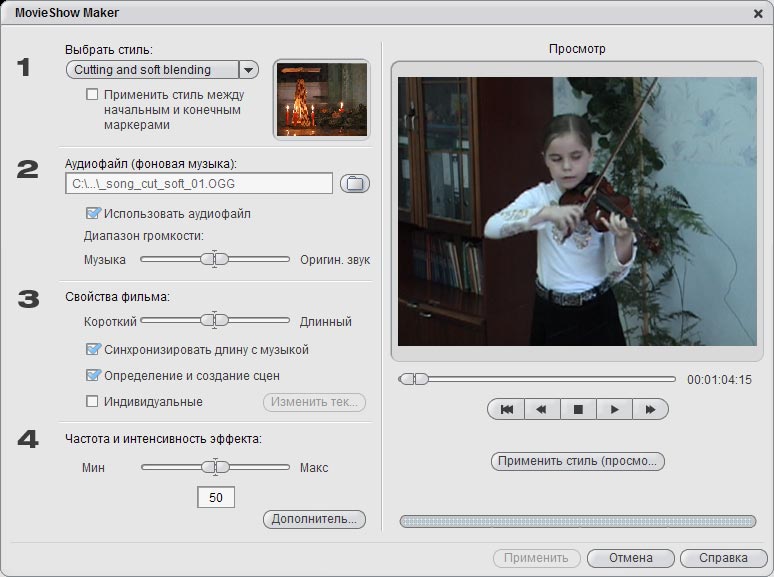Click the Отмена button
The height and width of the screenshot is (577, 774).
[x=630, y=558]
